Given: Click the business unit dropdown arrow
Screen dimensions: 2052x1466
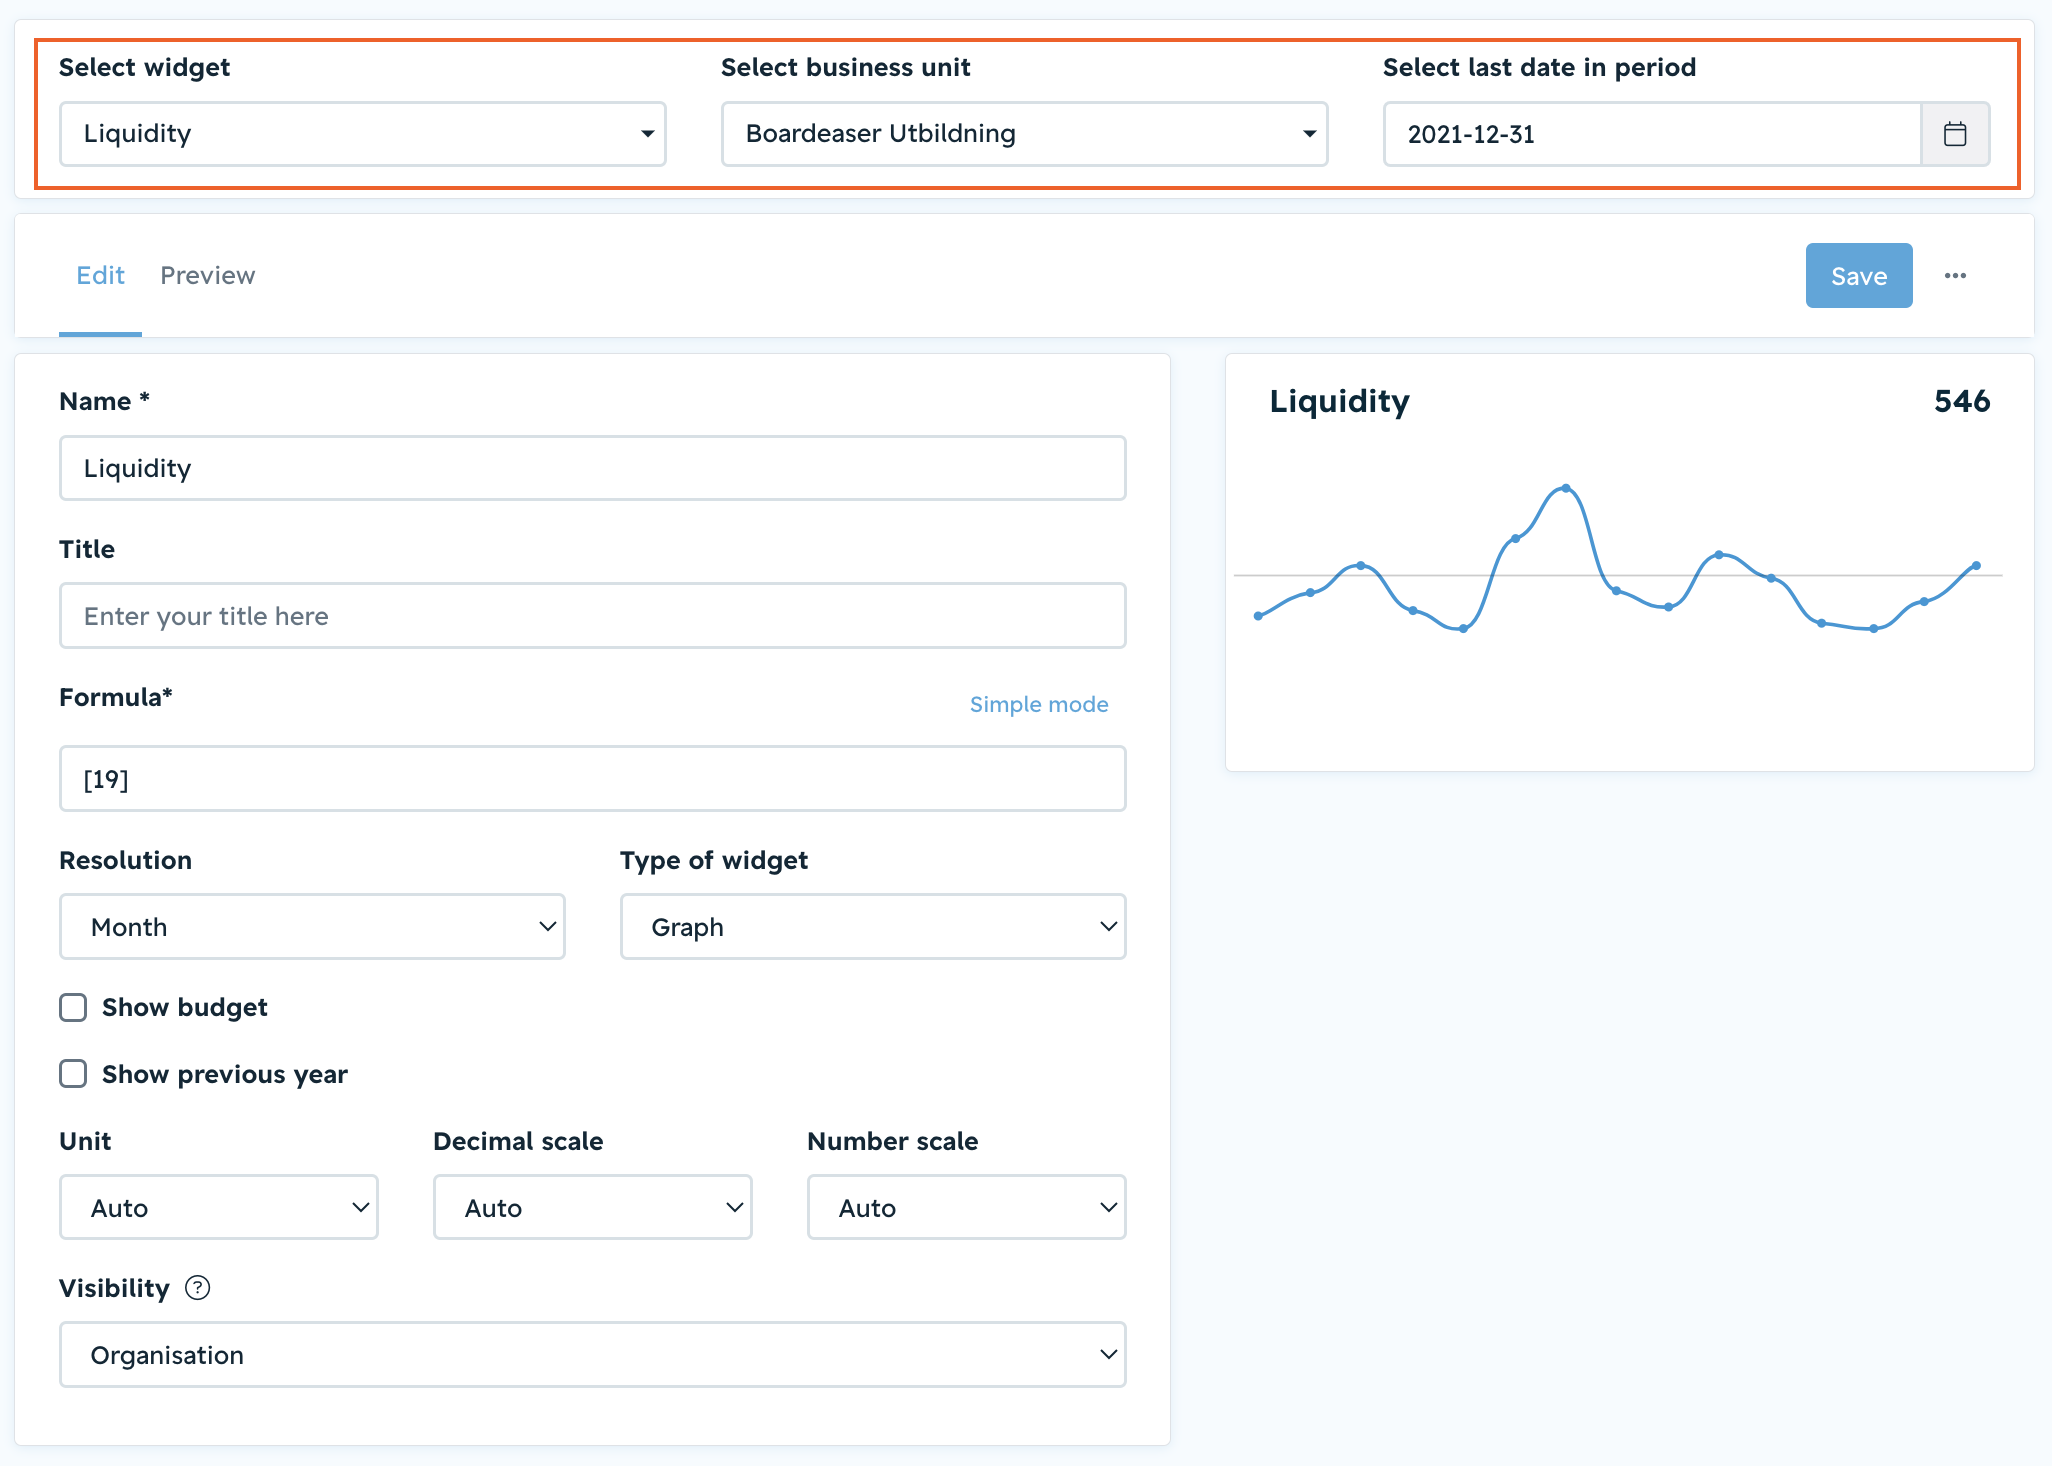Looking at the screenshot, I should click(1309, 134).
